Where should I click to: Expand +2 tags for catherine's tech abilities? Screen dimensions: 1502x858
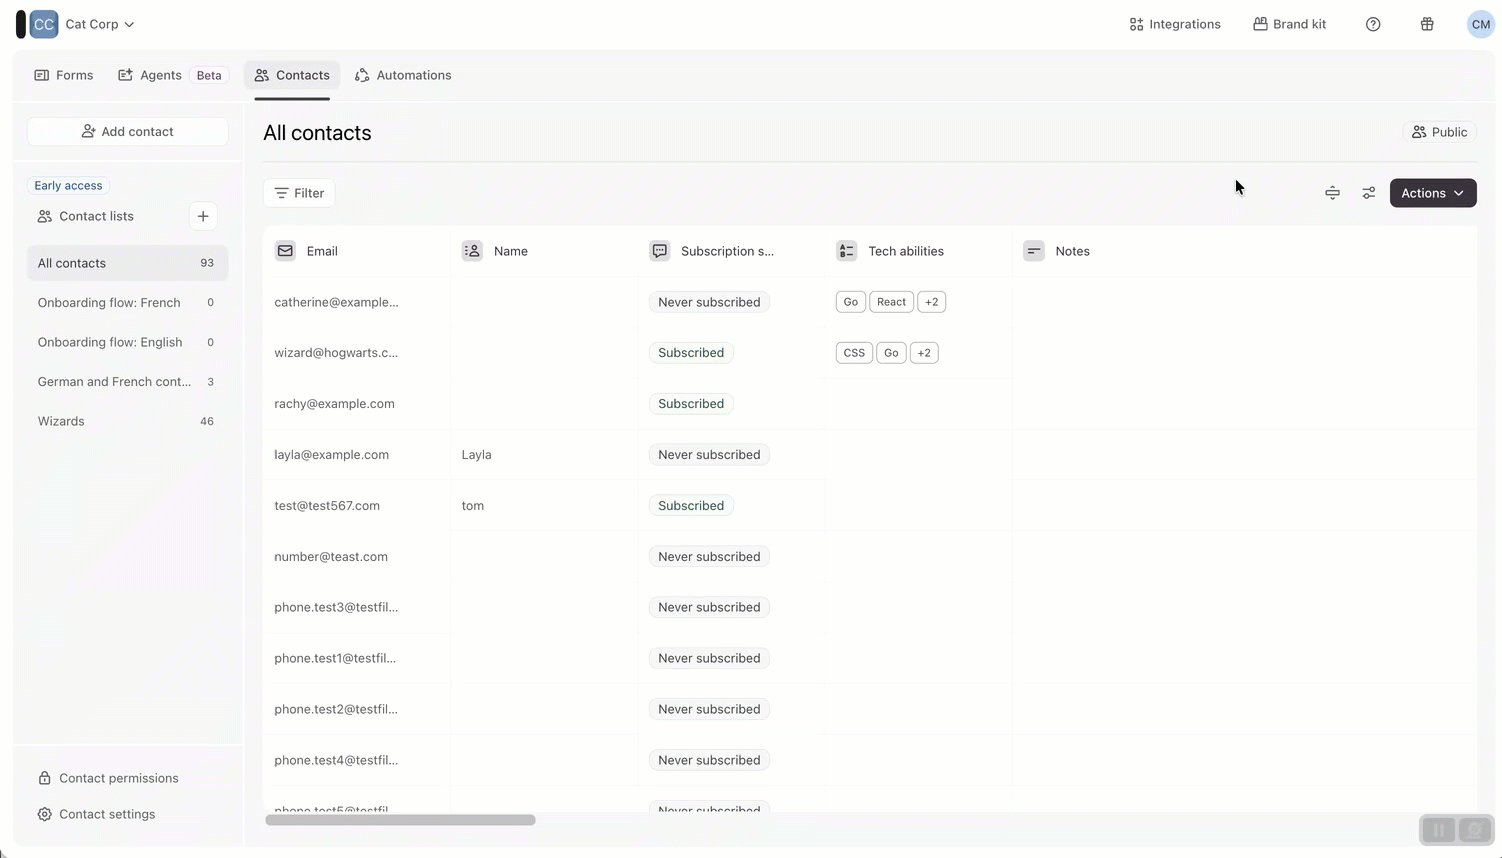pyautogui.click(x=931, y=302)
